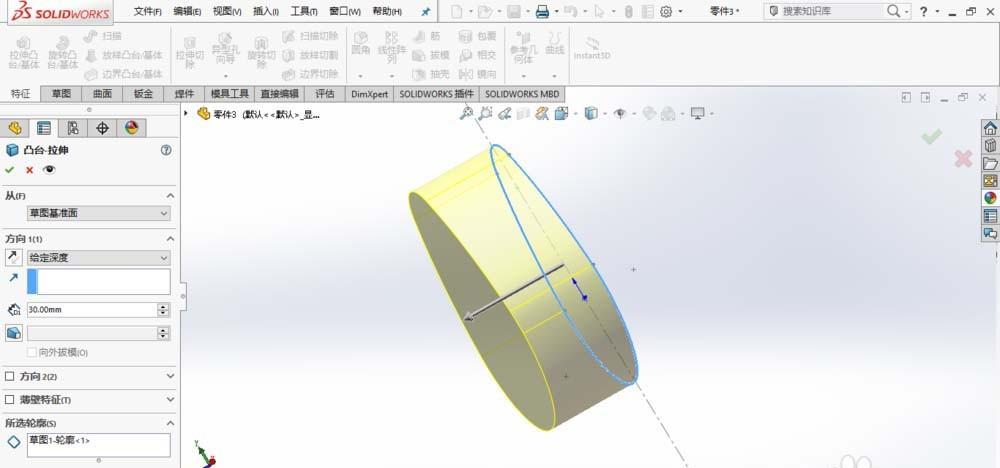Open the 插入 menu

point(266,11)
